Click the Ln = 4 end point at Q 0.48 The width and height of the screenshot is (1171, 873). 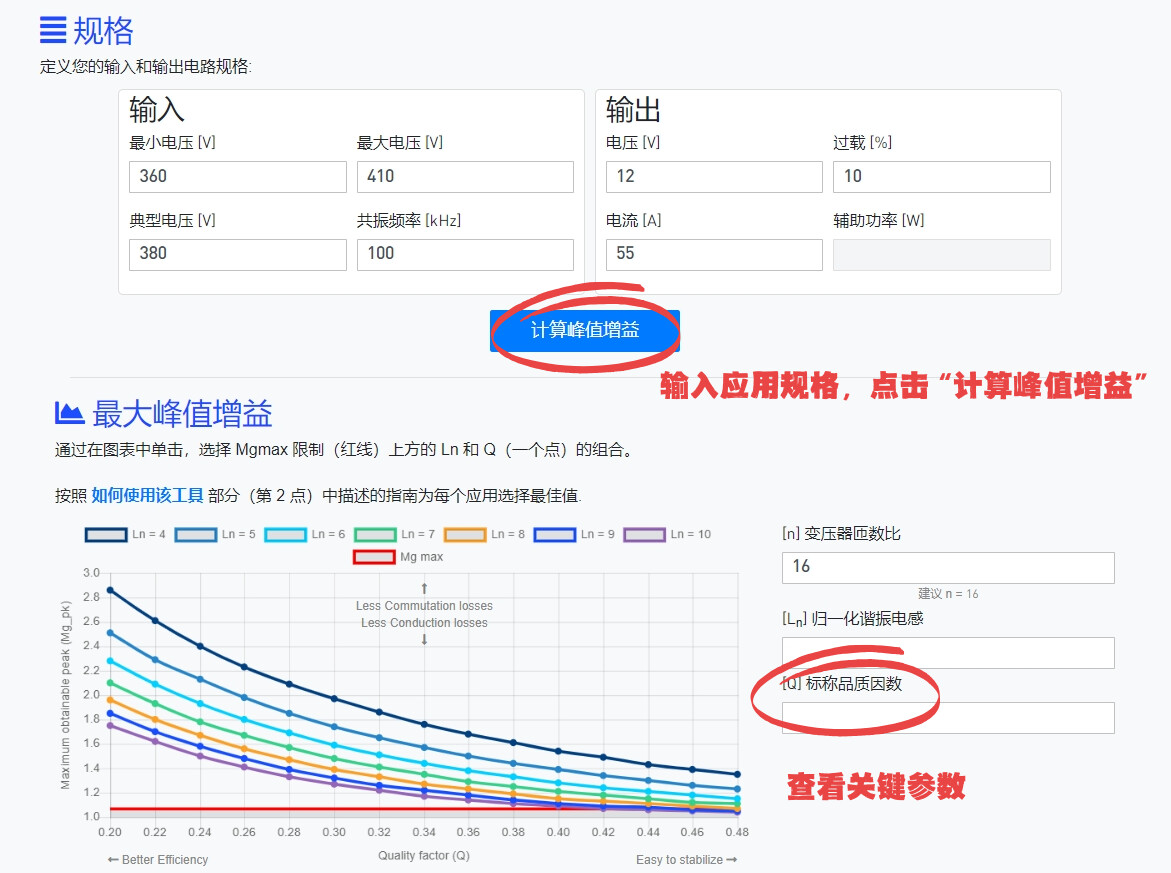coord(737,774)
